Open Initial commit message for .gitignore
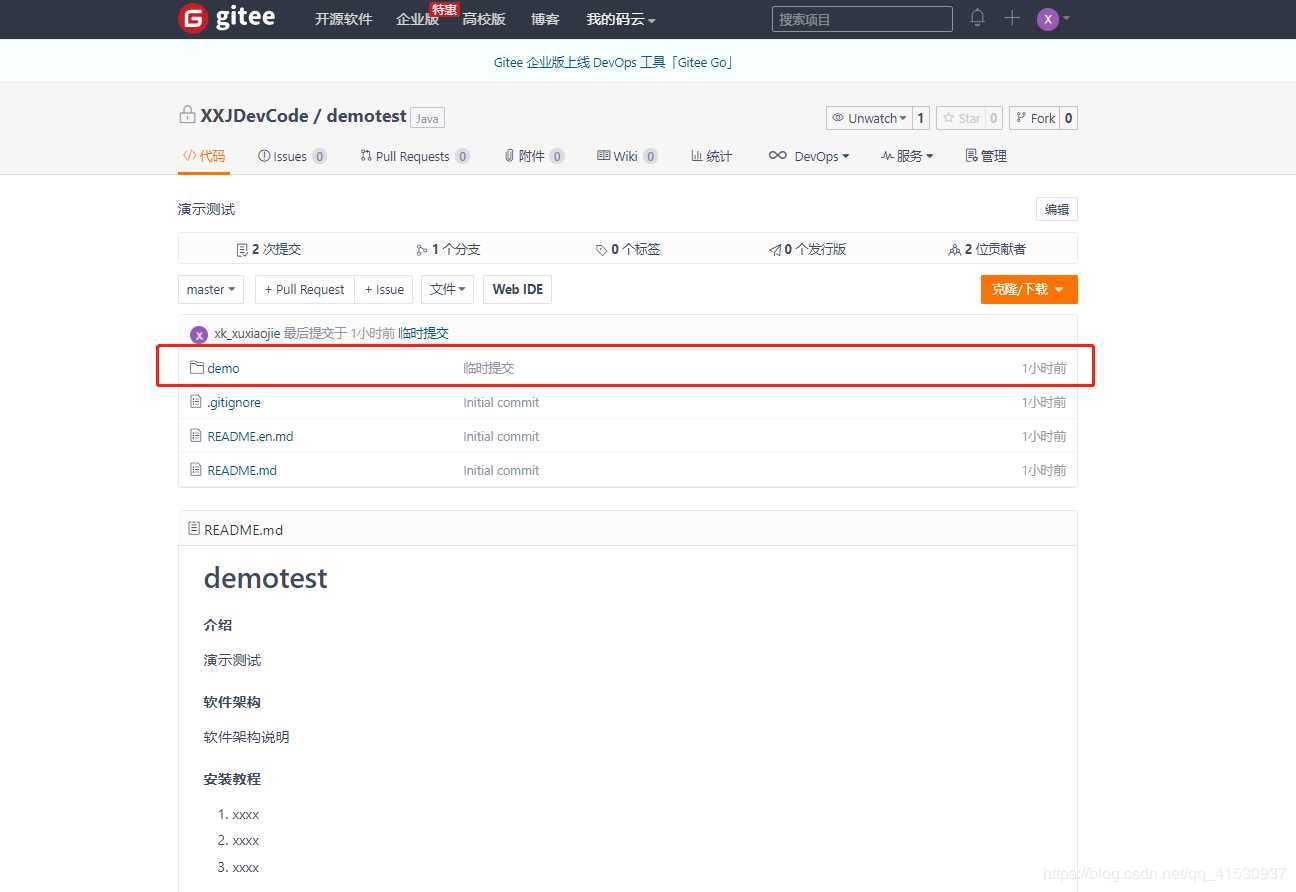 point(501,402)
